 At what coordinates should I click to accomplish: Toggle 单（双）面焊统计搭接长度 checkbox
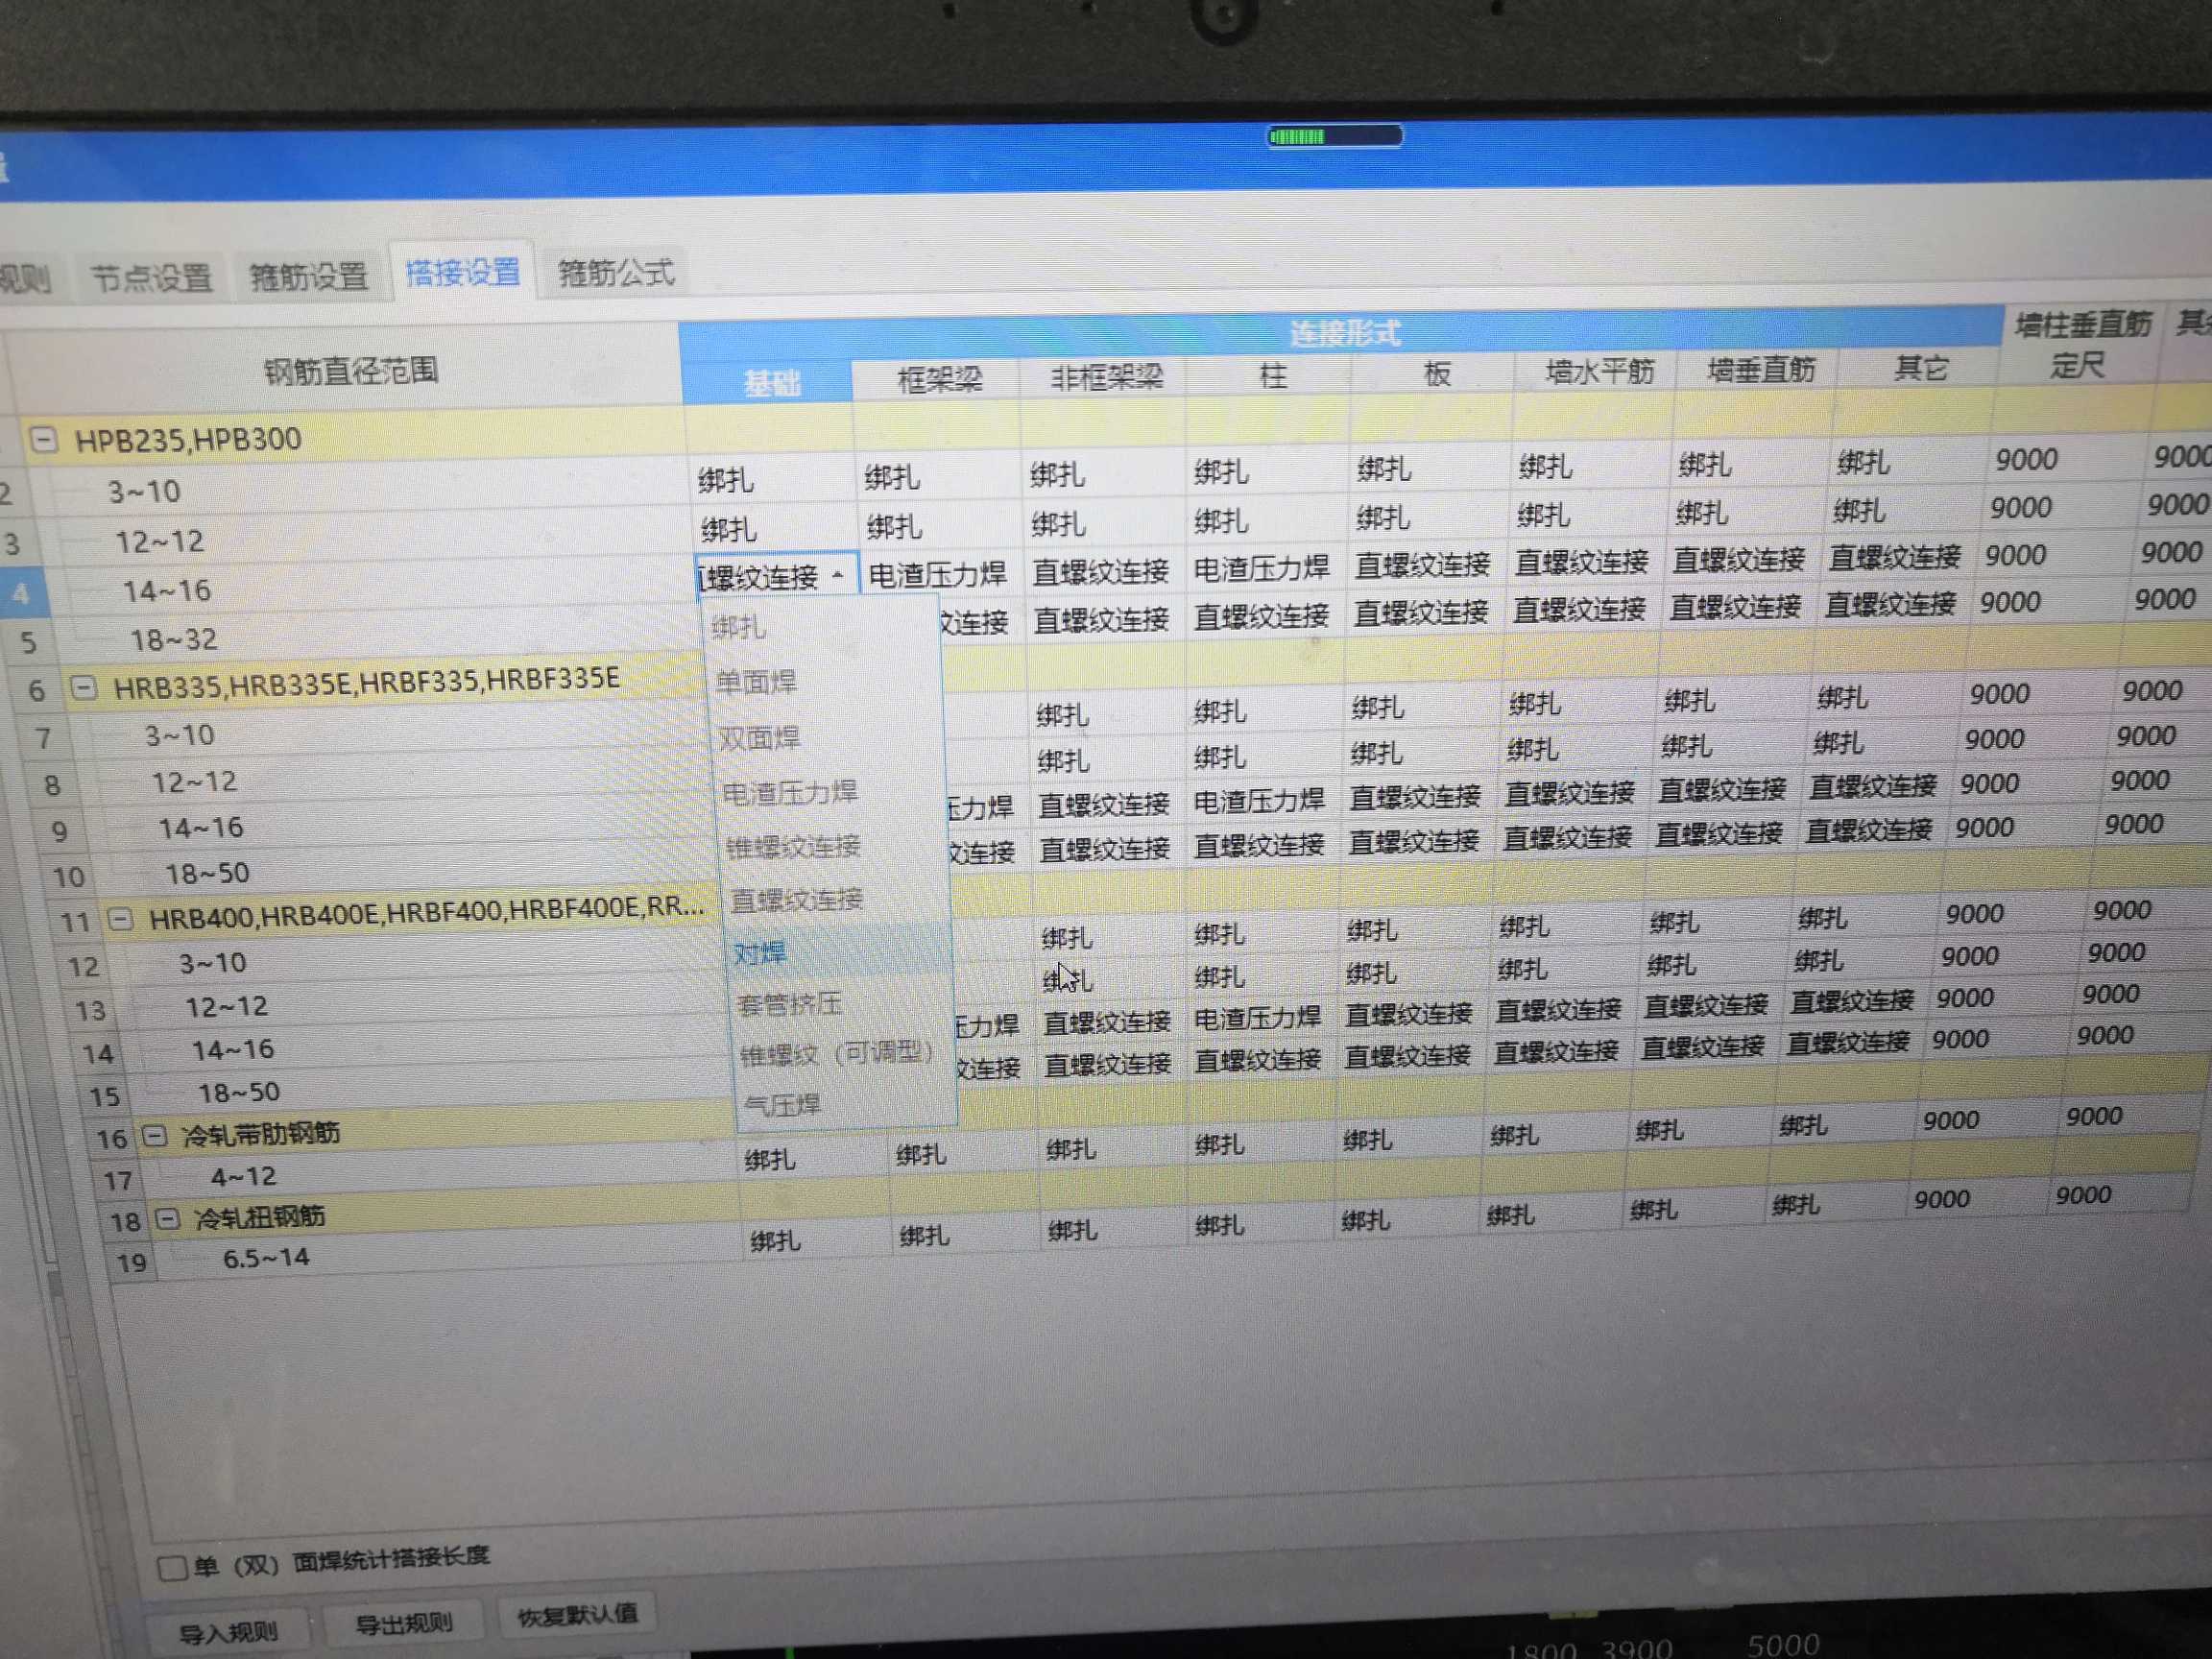[x=172, y=1567]
